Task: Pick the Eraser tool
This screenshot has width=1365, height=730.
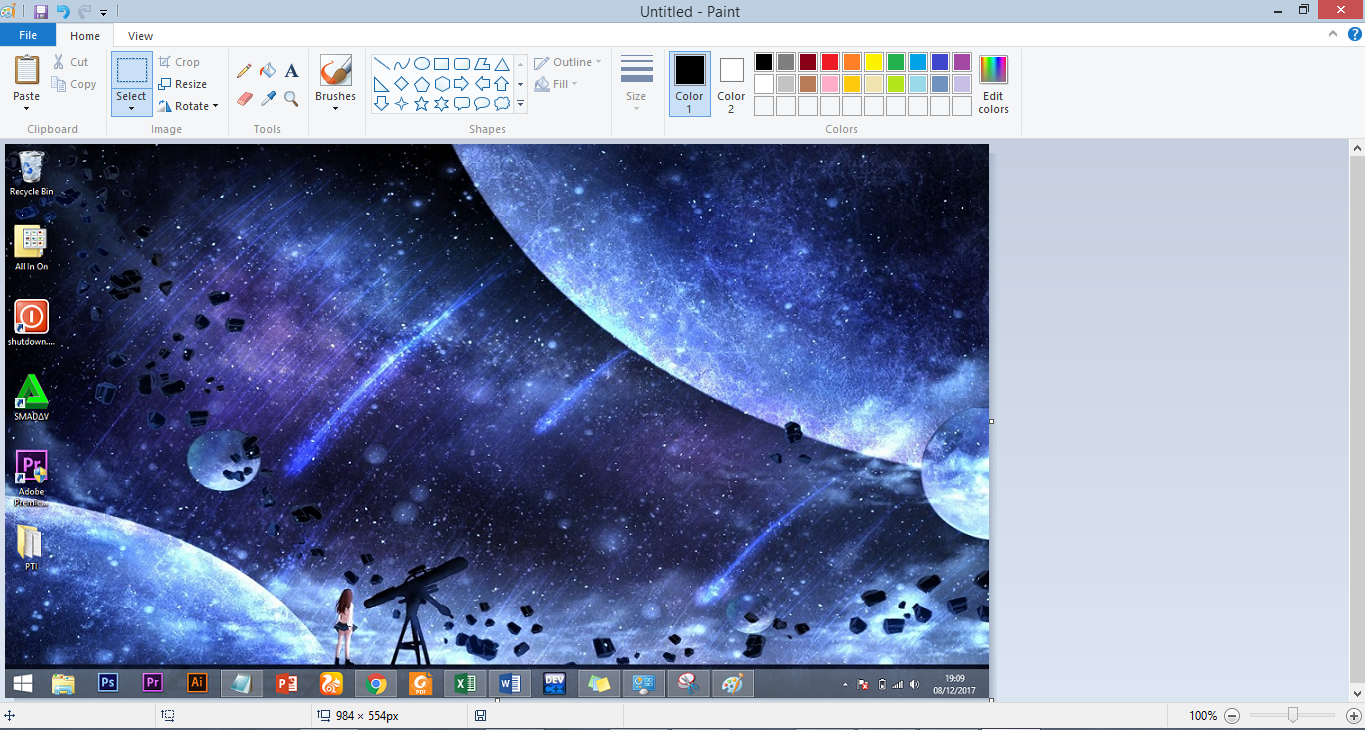Action: coord(244,98)
